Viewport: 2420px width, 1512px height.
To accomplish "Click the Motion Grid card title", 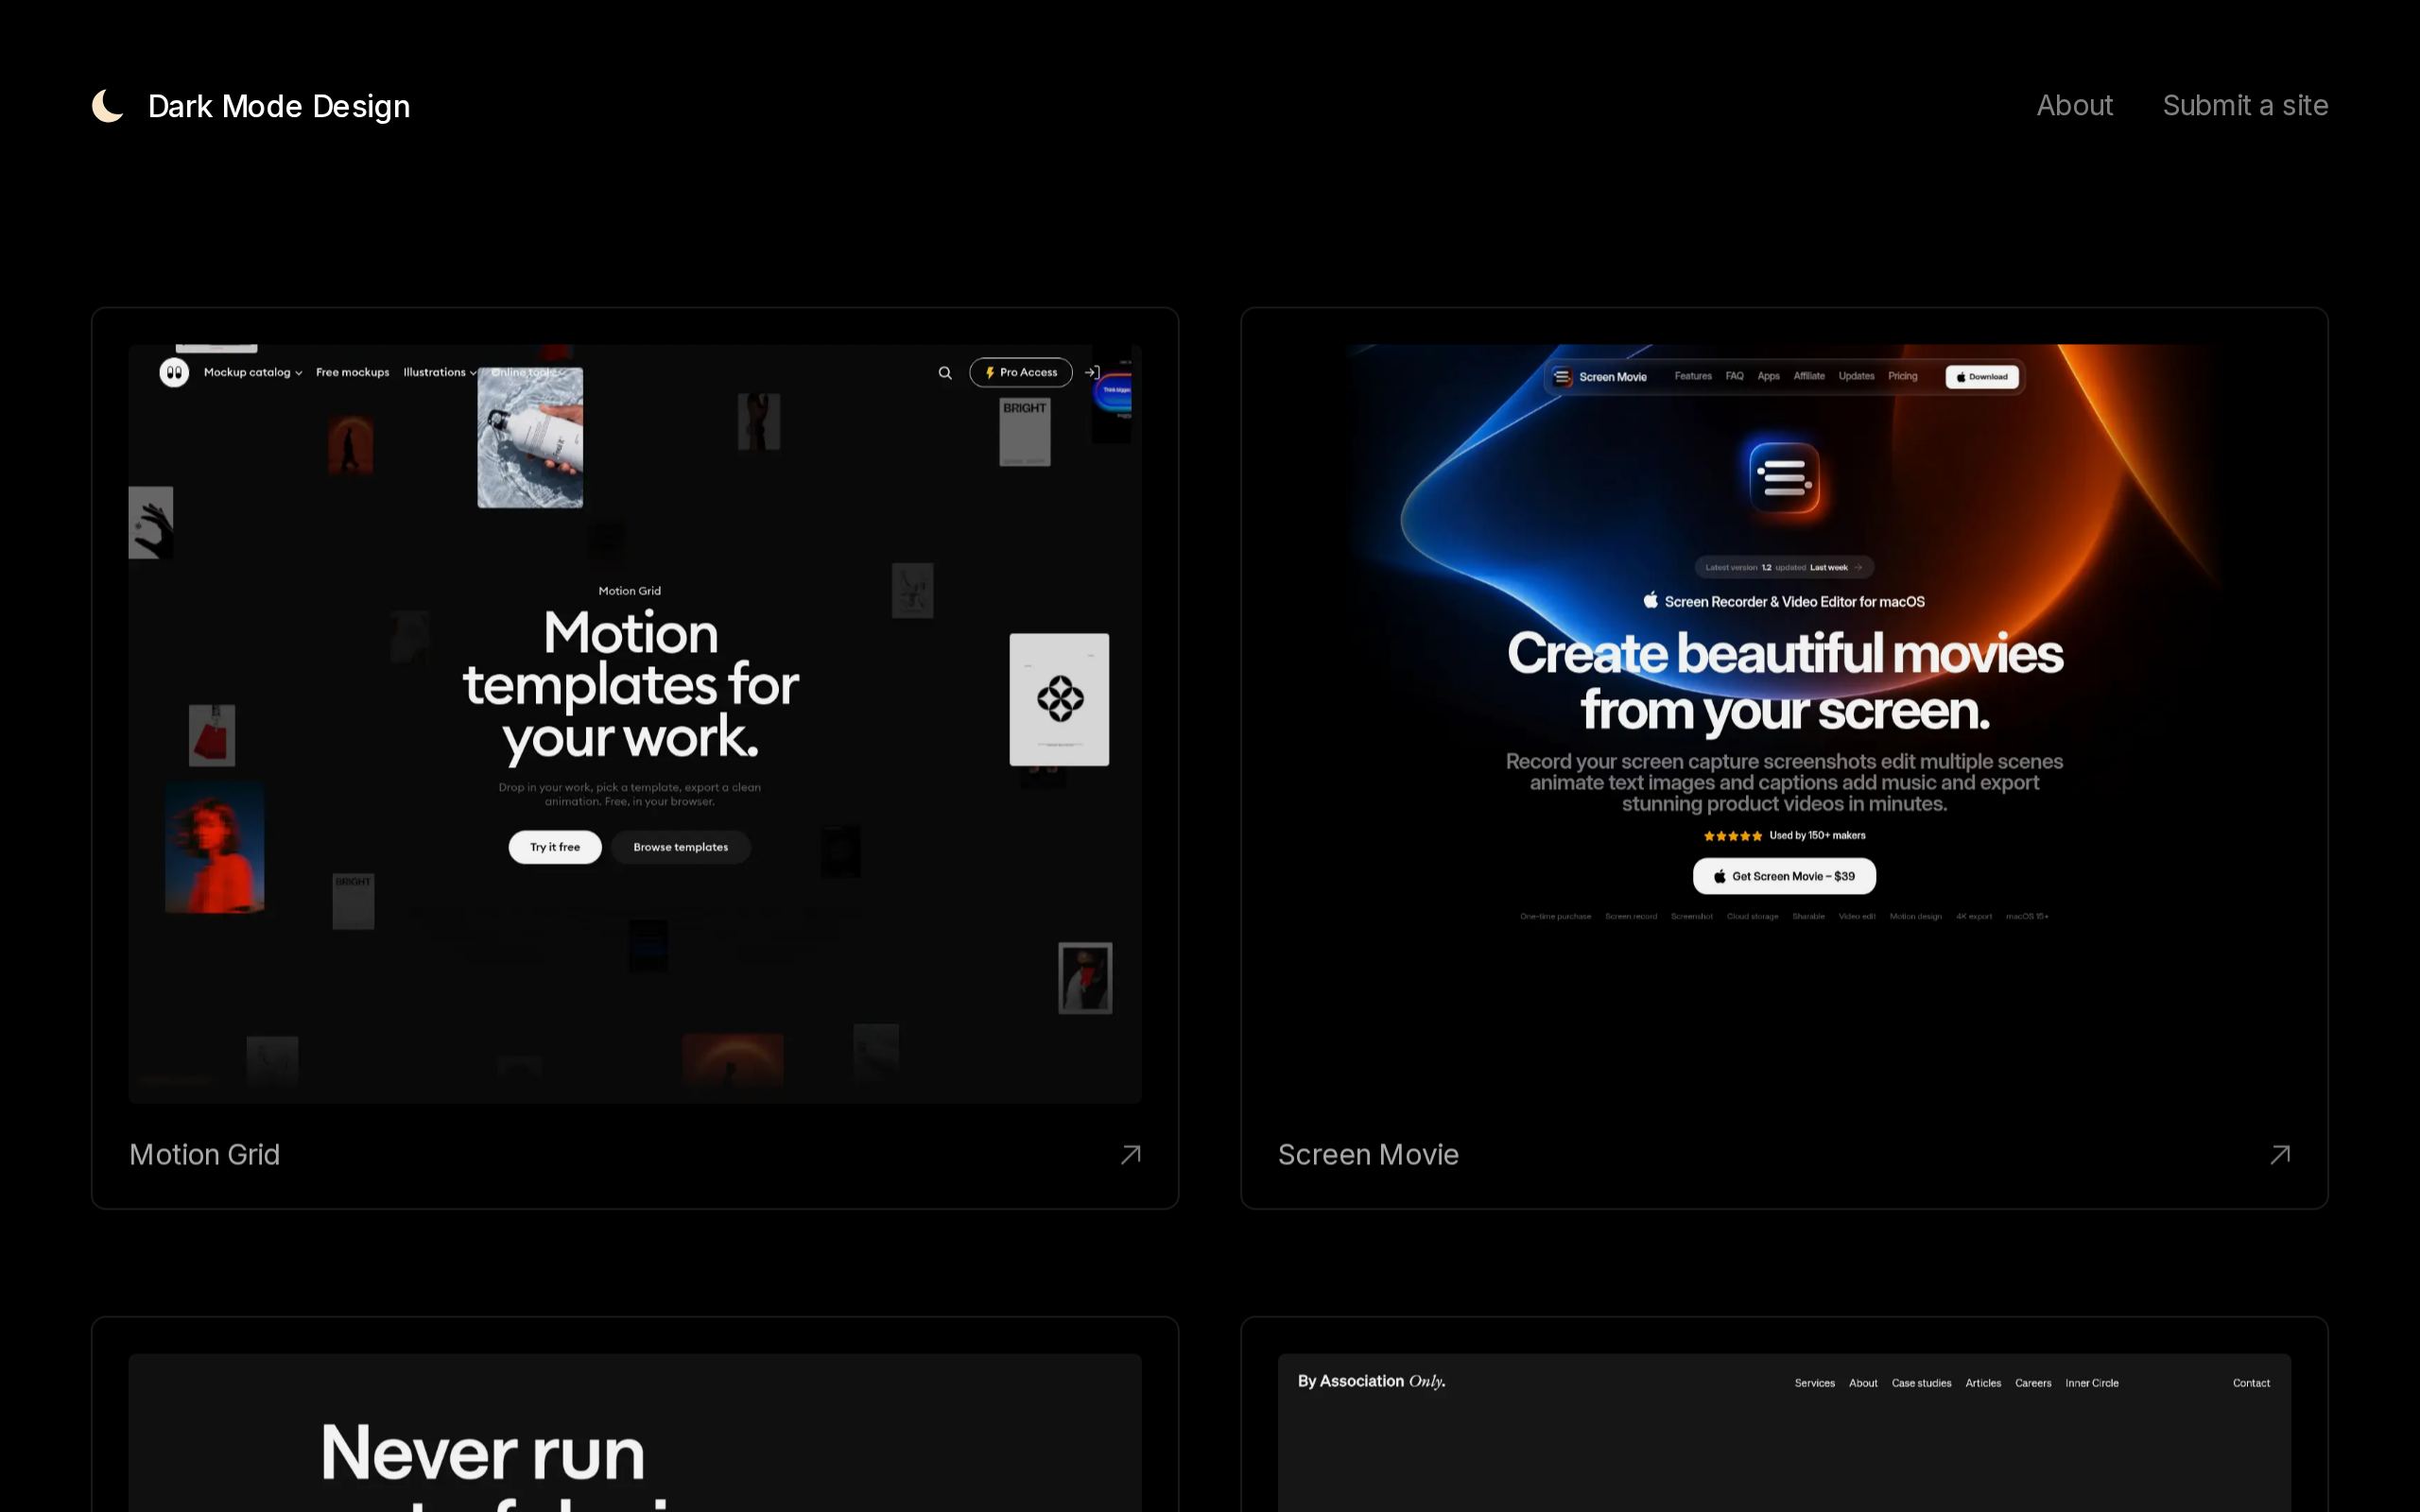I will pyautogui.click(x=205, y=1154).
